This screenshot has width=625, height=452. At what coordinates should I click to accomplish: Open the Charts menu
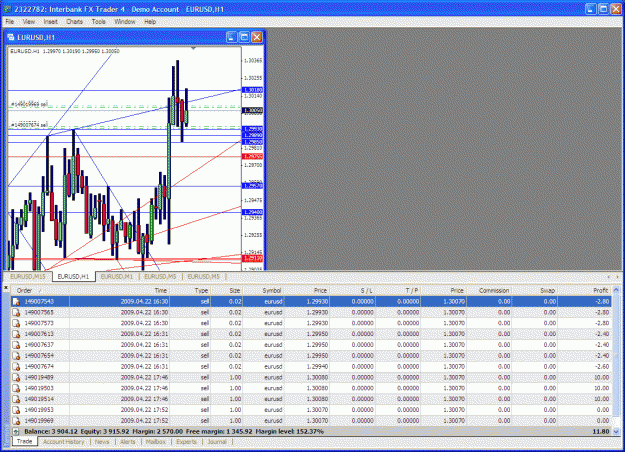click(75, 22)
